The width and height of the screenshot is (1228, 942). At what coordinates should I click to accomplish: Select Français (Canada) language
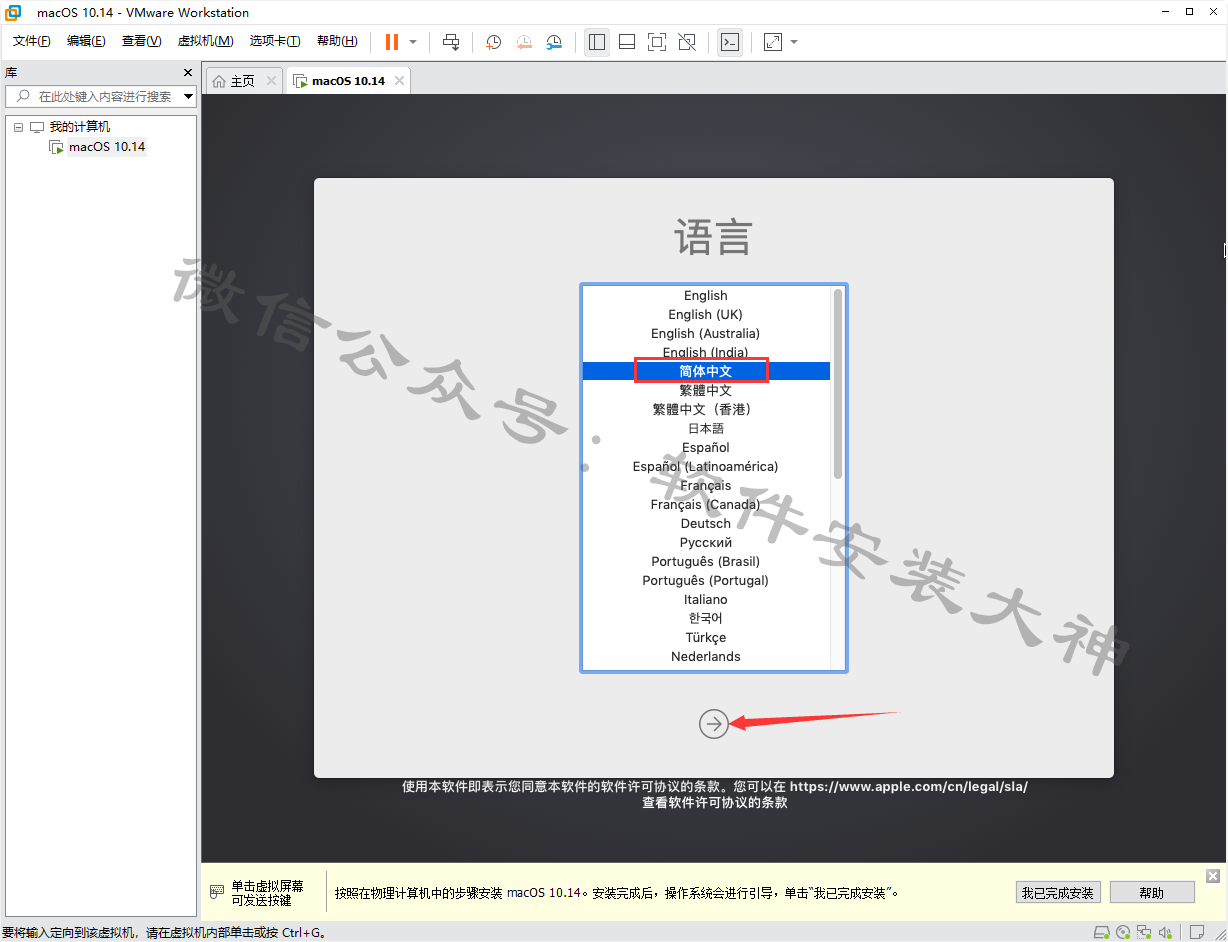(x=706, y=504)
